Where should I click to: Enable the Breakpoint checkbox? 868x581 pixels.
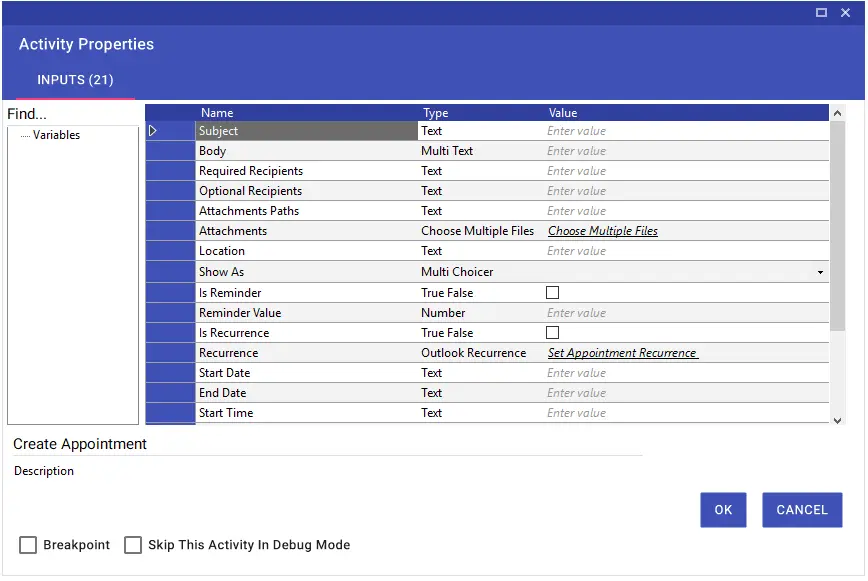point(28,546)
